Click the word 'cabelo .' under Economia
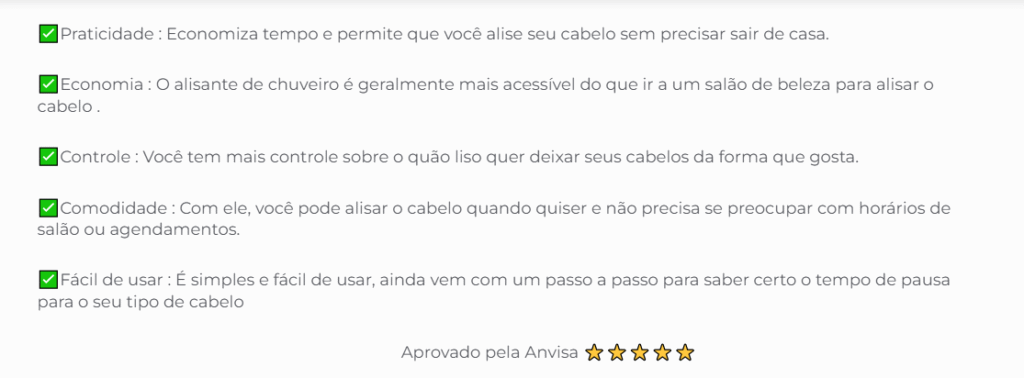This screenshot has width=1024, height=378. click(69, 107)
